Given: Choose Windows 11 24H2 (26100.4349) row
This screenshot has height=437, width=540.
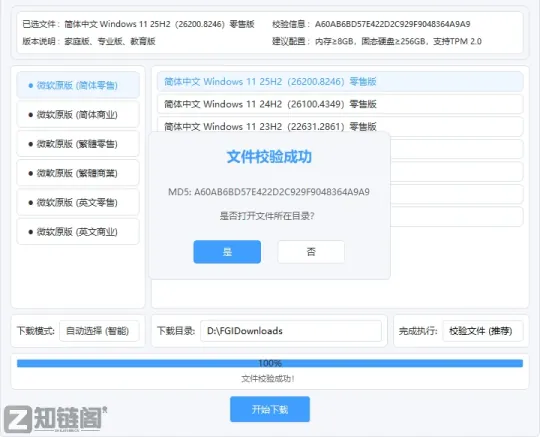Looking at the screenshot, I should click(x=340, y=104).
